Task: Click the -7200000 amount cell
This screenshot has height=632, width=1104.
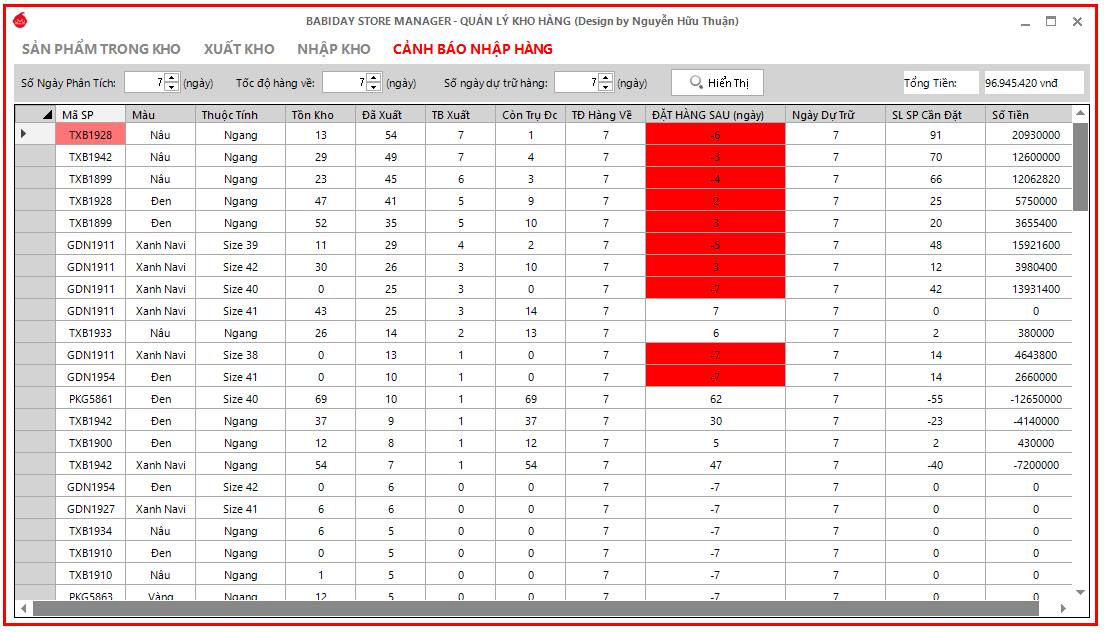Action: [1028, 464]
